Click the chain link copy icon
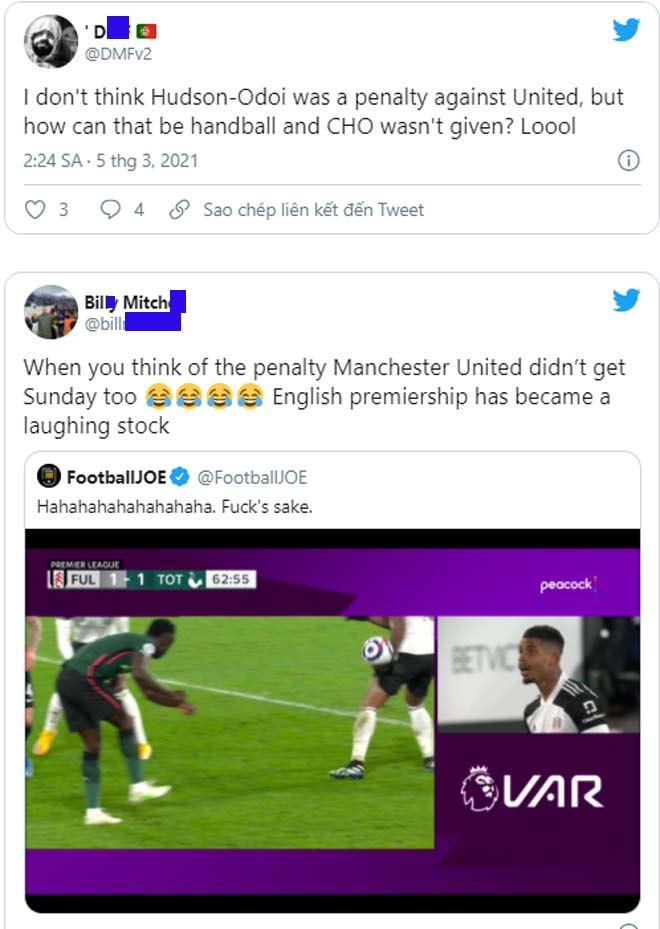This screenshot has height=929, width=660. point(179,210)
